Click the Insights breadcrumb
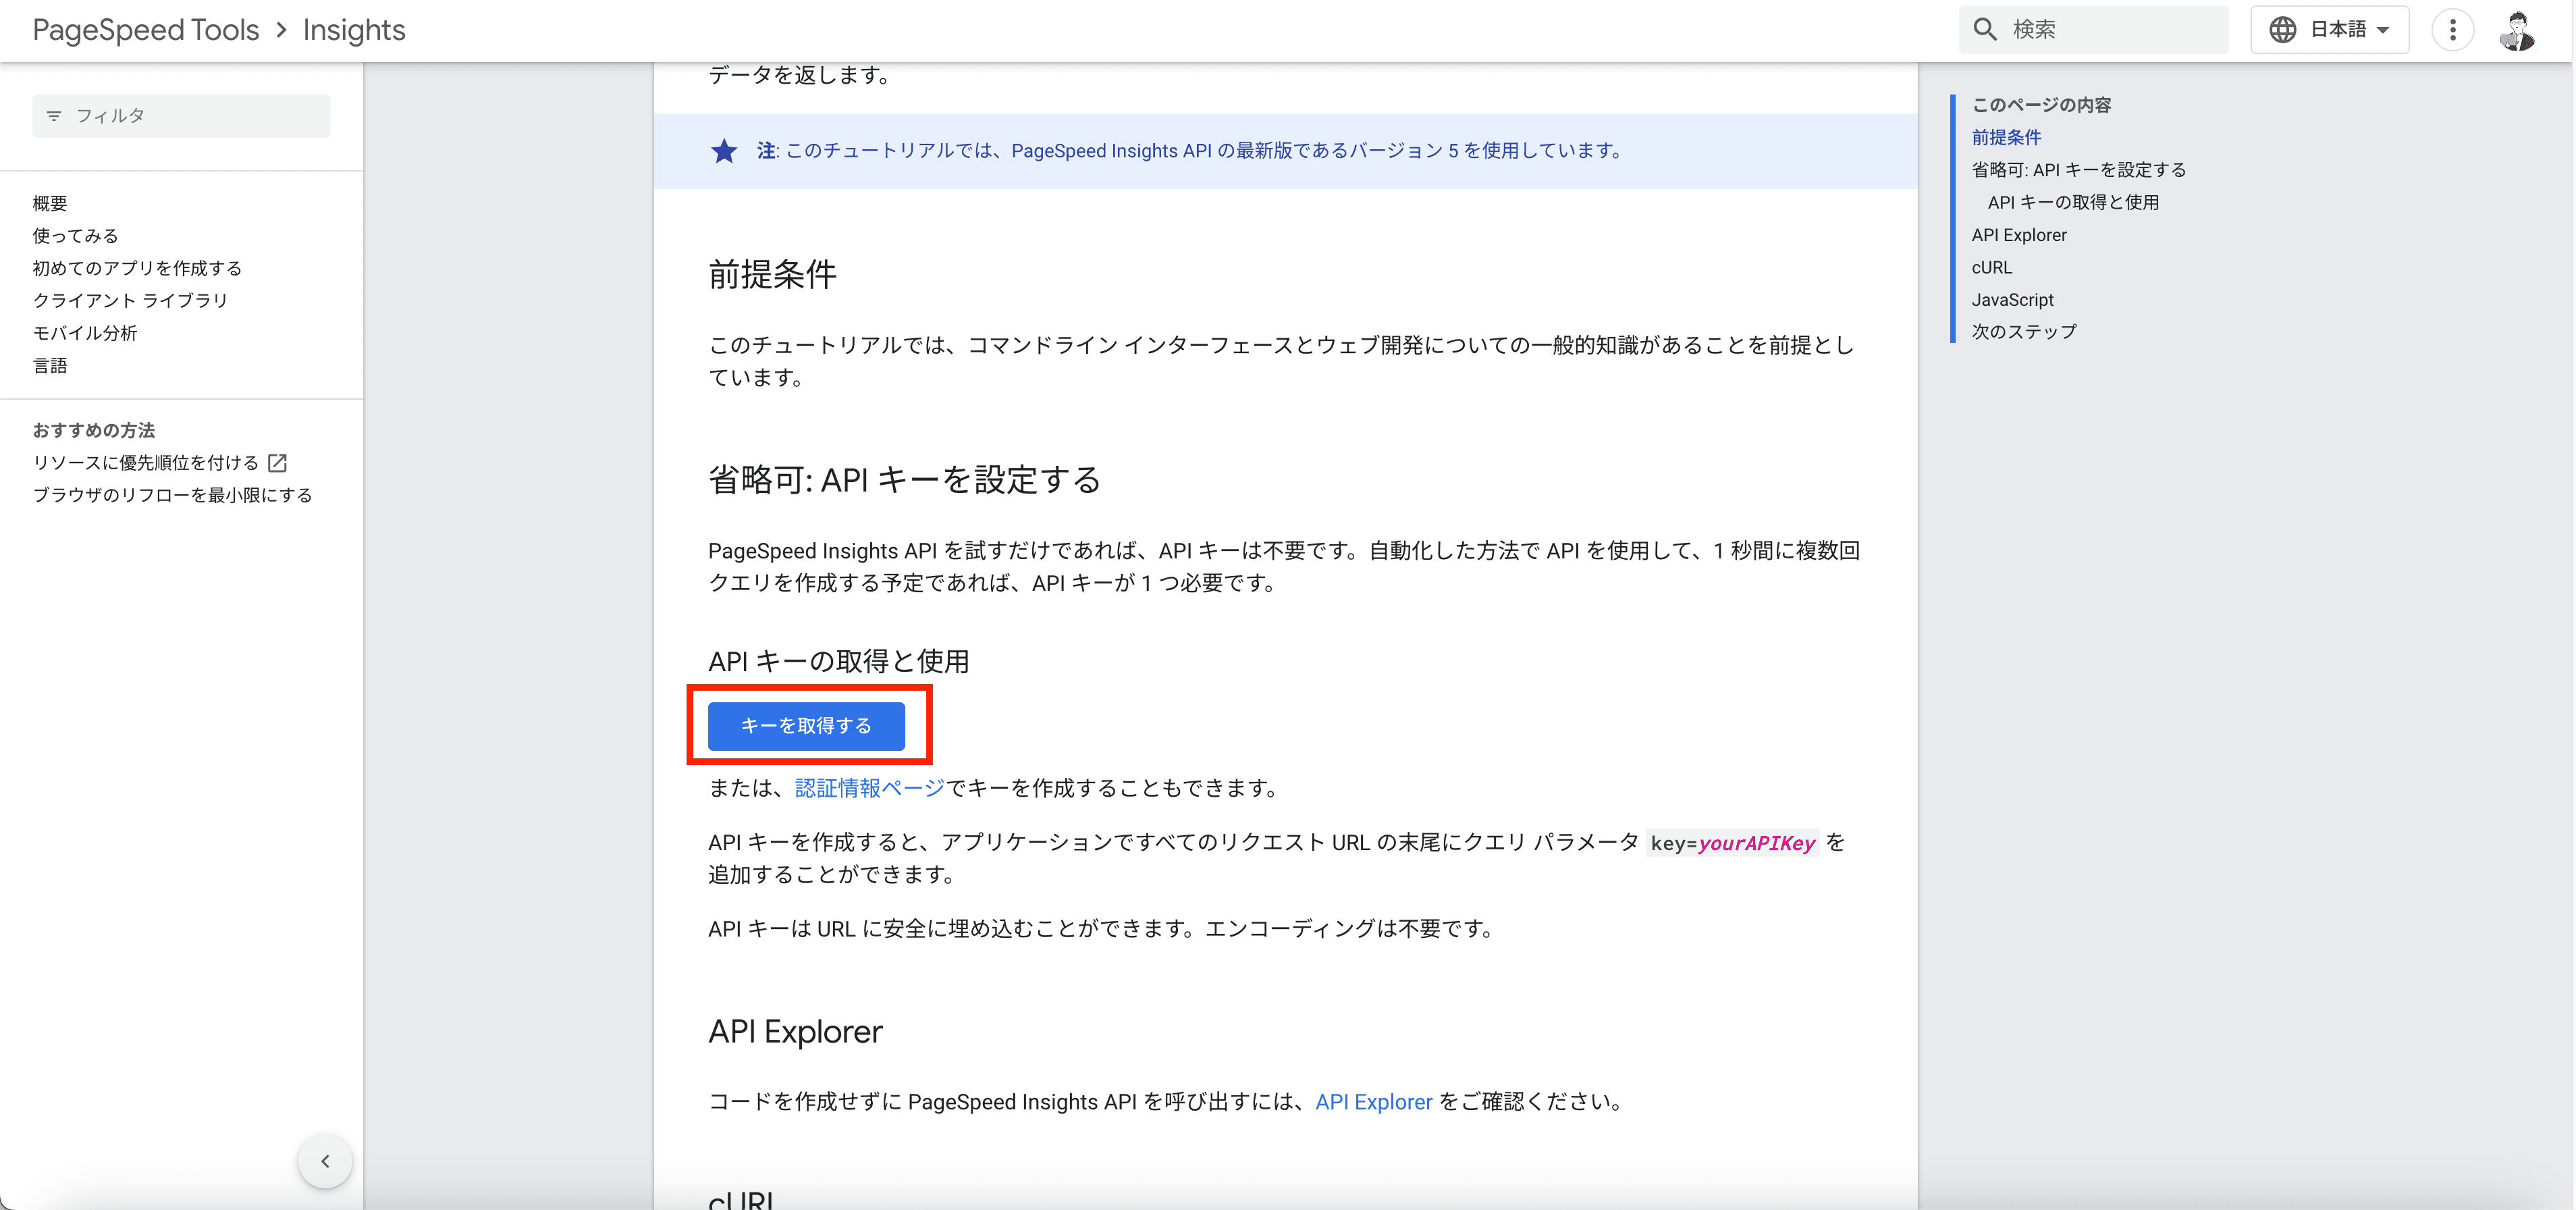This screenshot has width=2576, height=1210. click(354, 30)
